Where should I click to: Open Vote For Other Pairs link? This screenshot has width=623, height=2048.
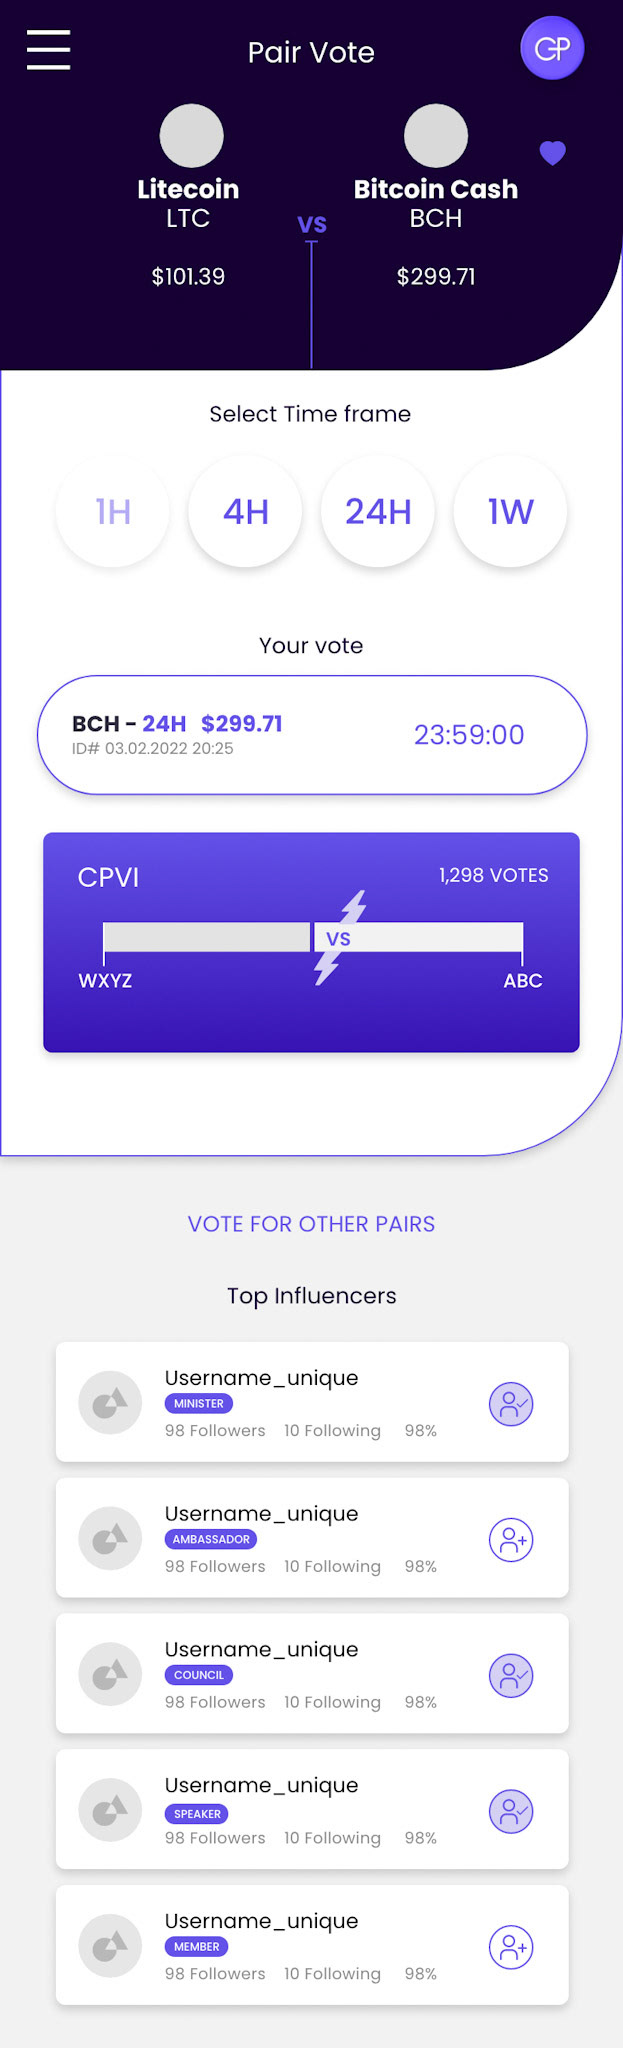coord(311,1224)
